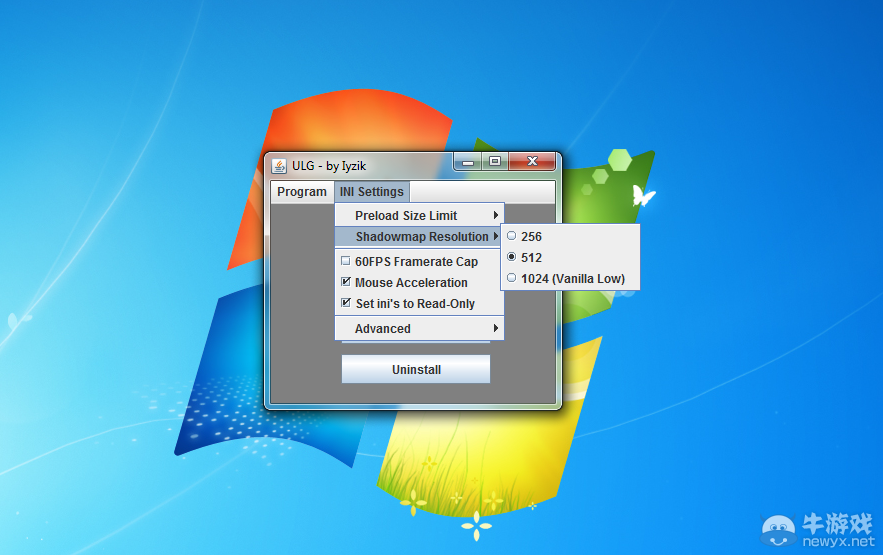Viewport: 883px width, 555px height.
Task: Pick 1024 (Vanilla Low) resolution
Action: (511, 278)
